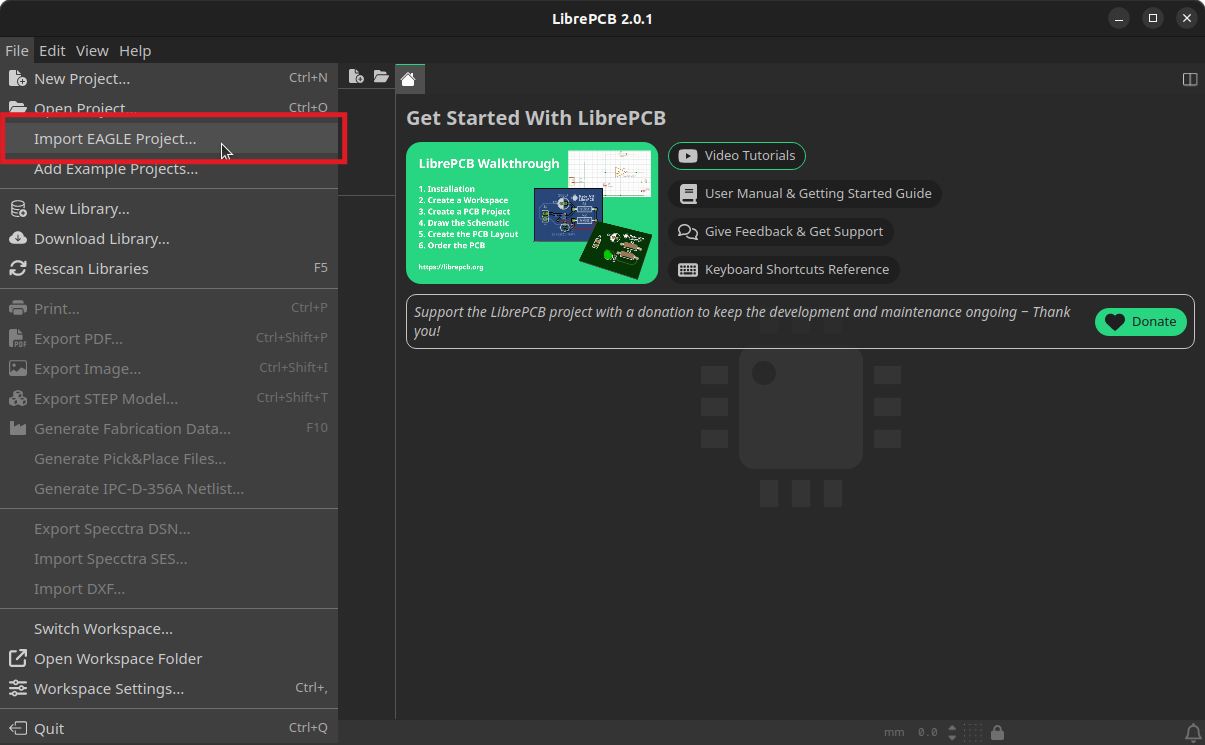Click the donation support message text
This screenshot has width=1205, height=745.
pyautogui.click(x=742, y=321)
